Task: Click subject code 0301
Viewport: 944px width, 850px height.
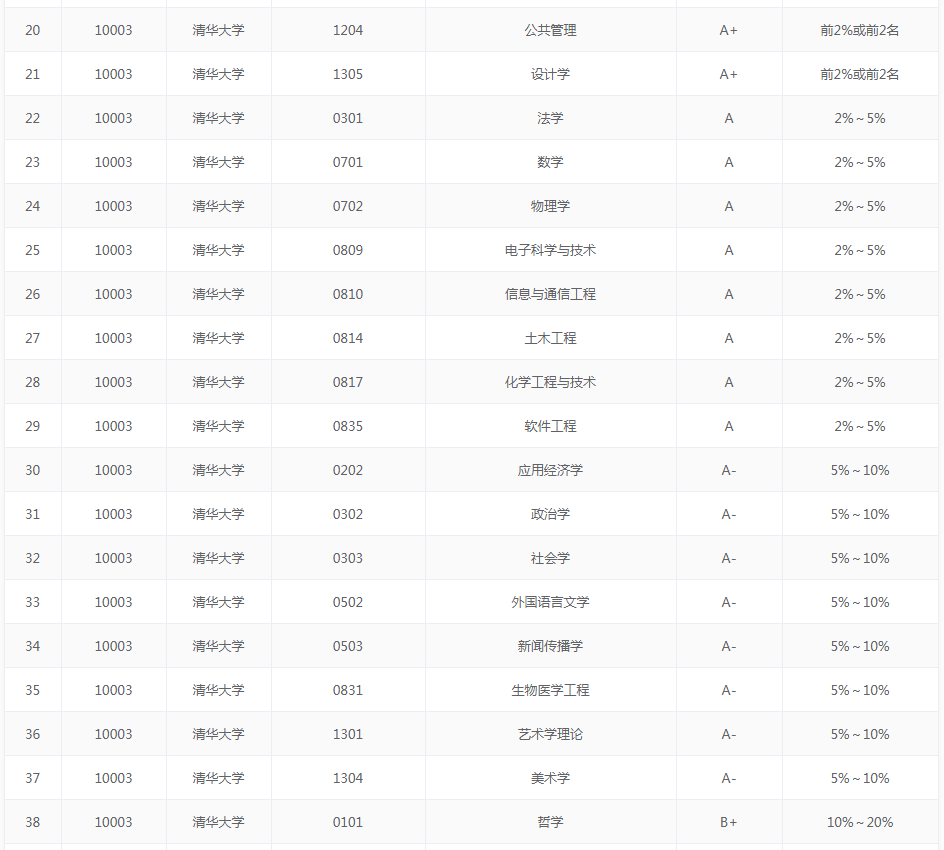Action: (x=348, y=118)
